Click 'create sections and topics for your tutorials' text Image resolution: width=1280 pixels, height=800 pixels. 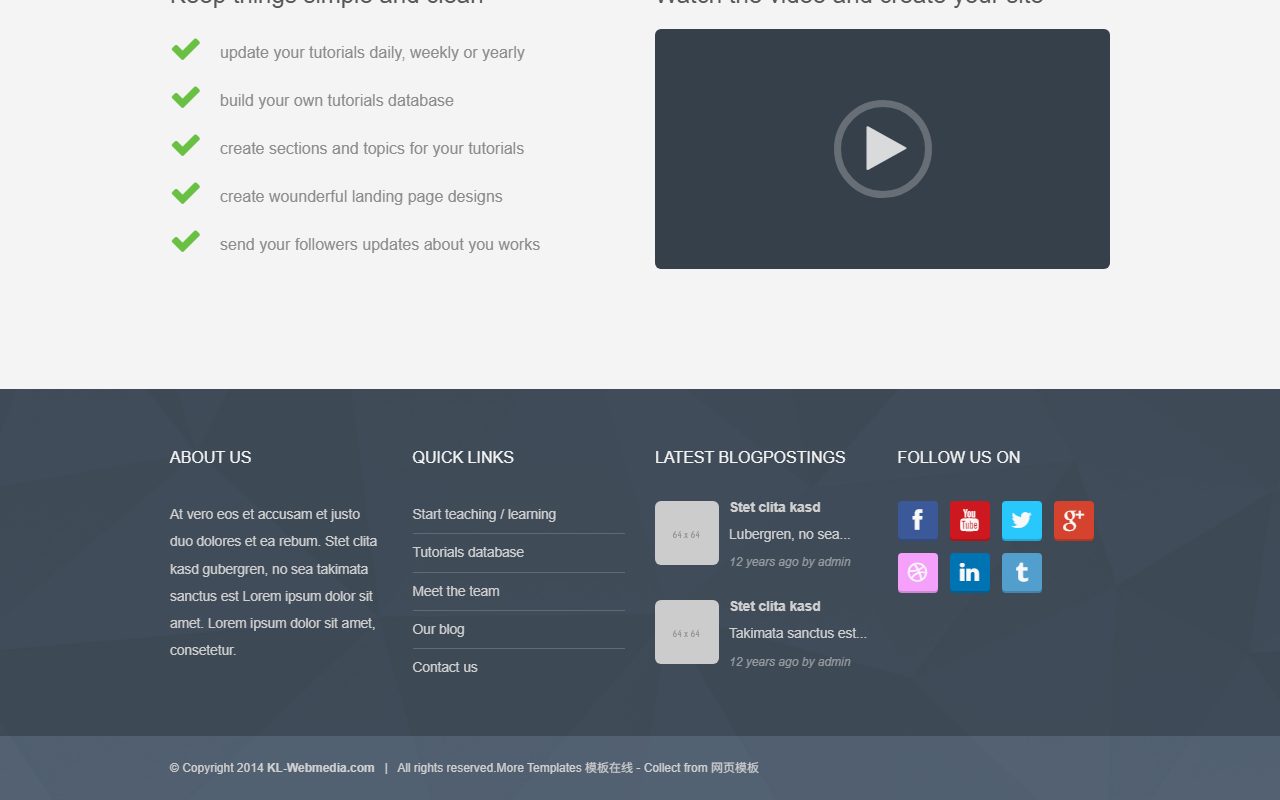372,148
